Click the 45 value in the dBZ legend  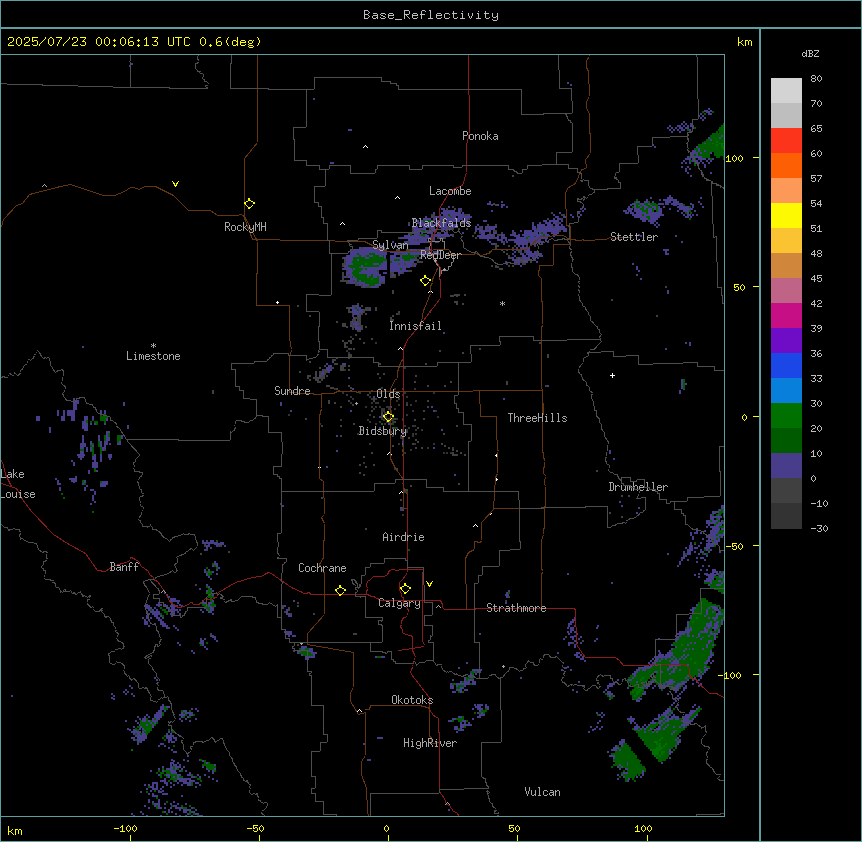tap(816, 279)
